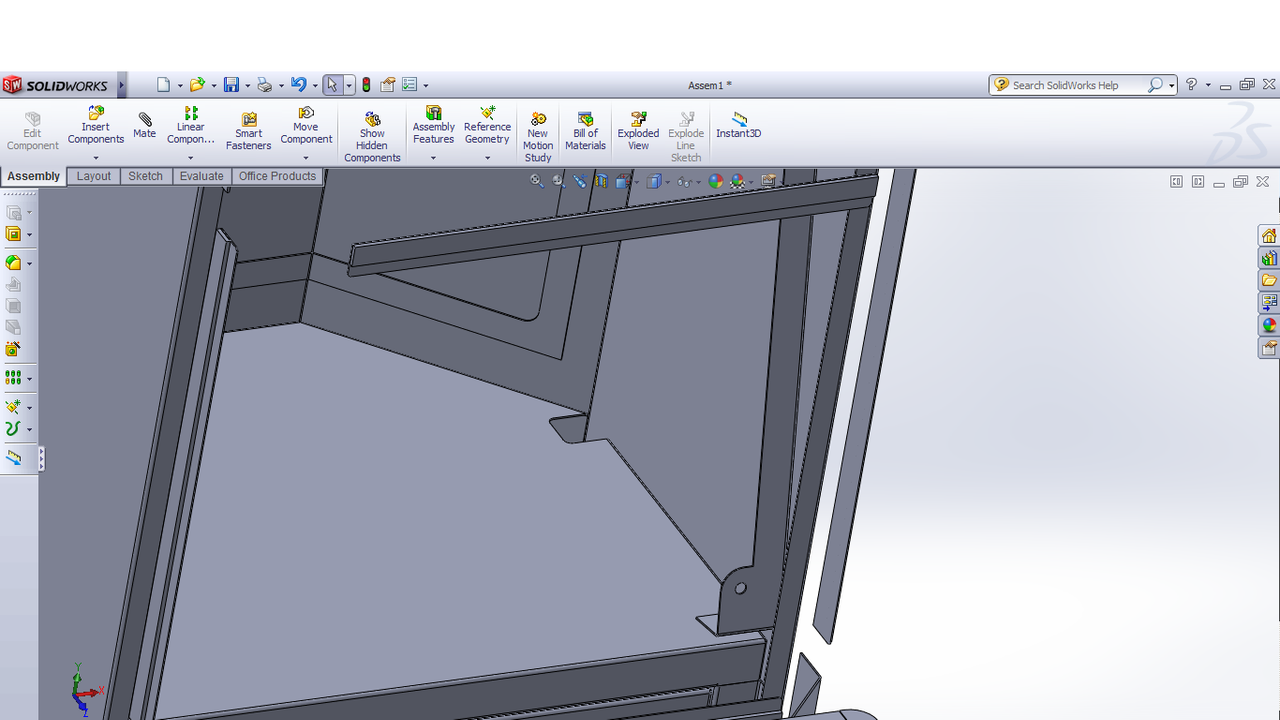Open Appearances tab in task pane
Image resolution: width=1280 pixels, height=720 pixels.
[1269, 325]
